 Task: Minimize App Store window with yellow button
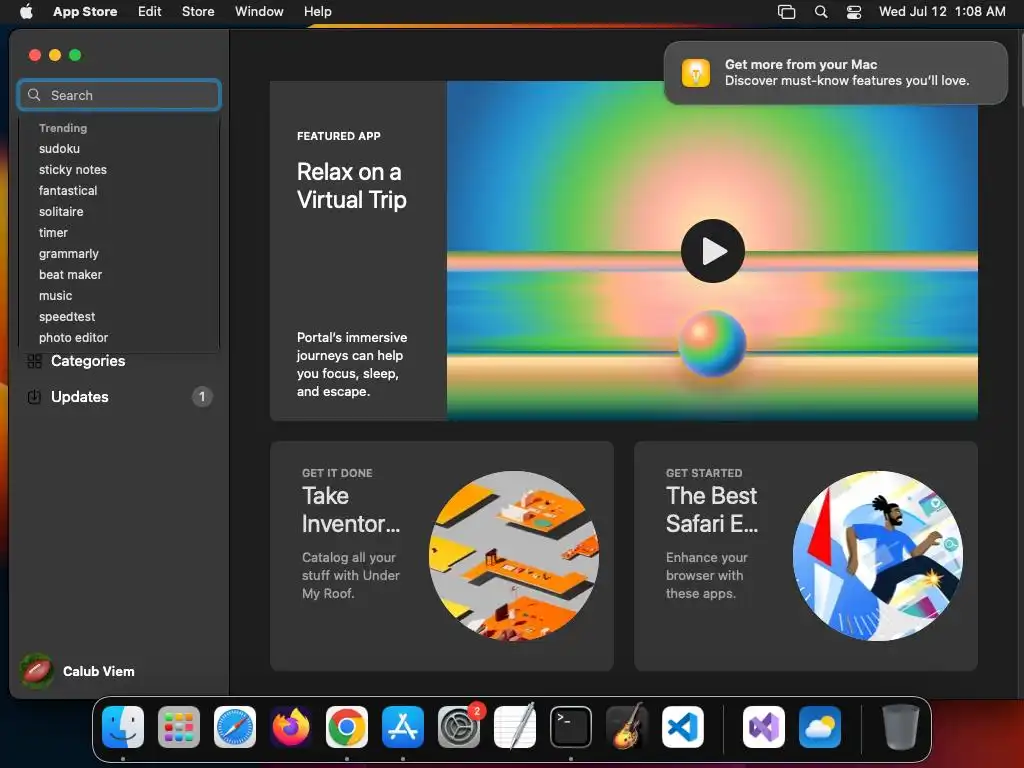tap(56, 55)
